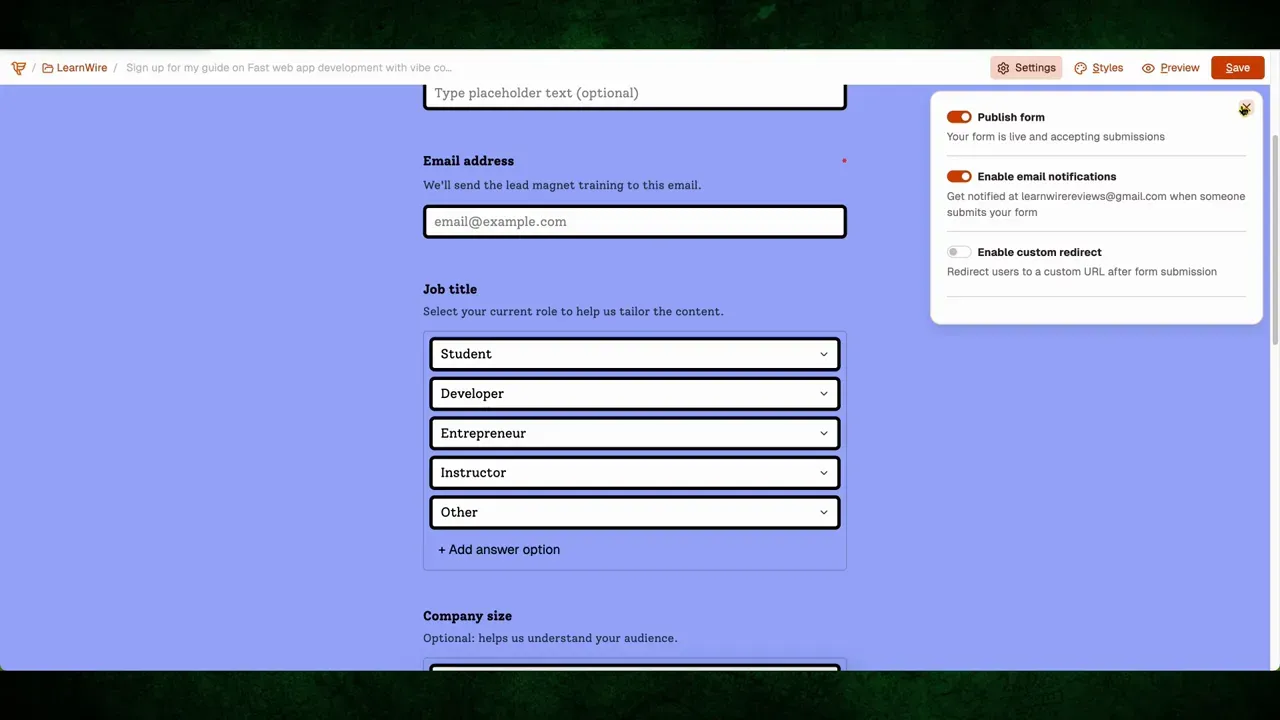
Task: Open the Developer option dropdown
Action: click(x=823, y=393)
